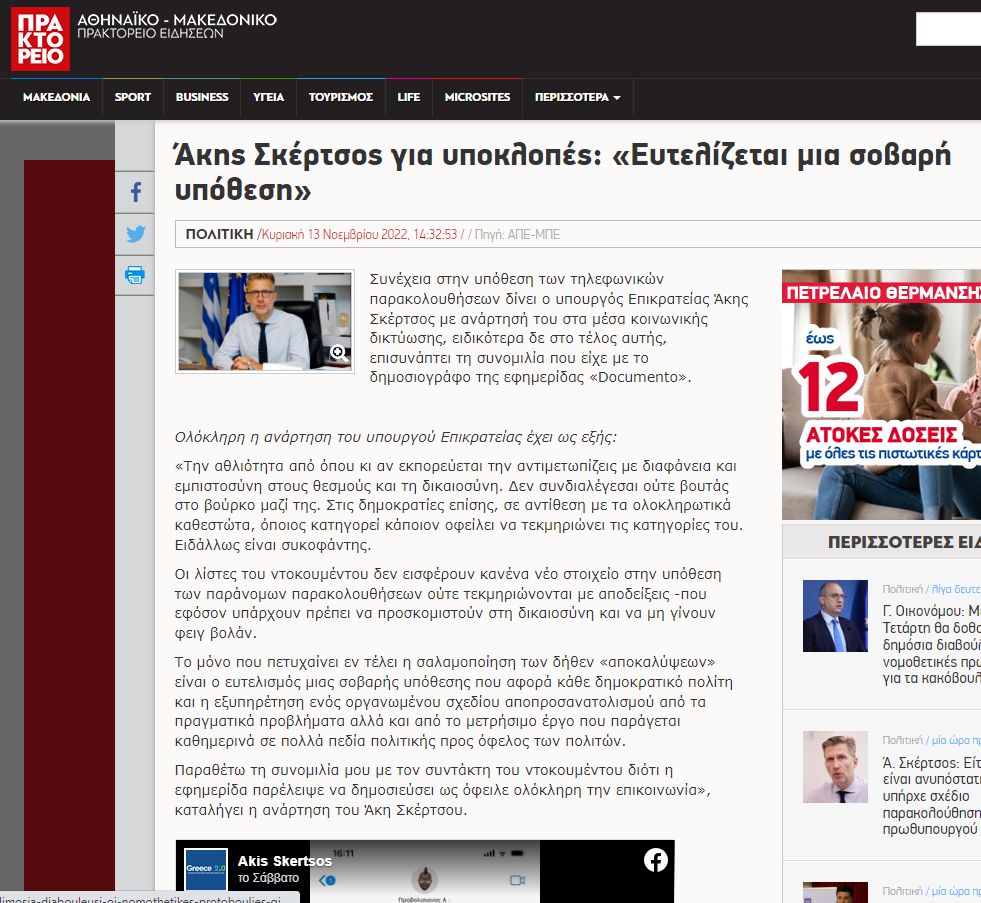Click ΑΘΗΝΑΪΚΟ - ΜΑΚΕΔΟΝΙΚΟ site title
Screen dimensions: 981x903
pyautogui.click(x=177, y=20)
